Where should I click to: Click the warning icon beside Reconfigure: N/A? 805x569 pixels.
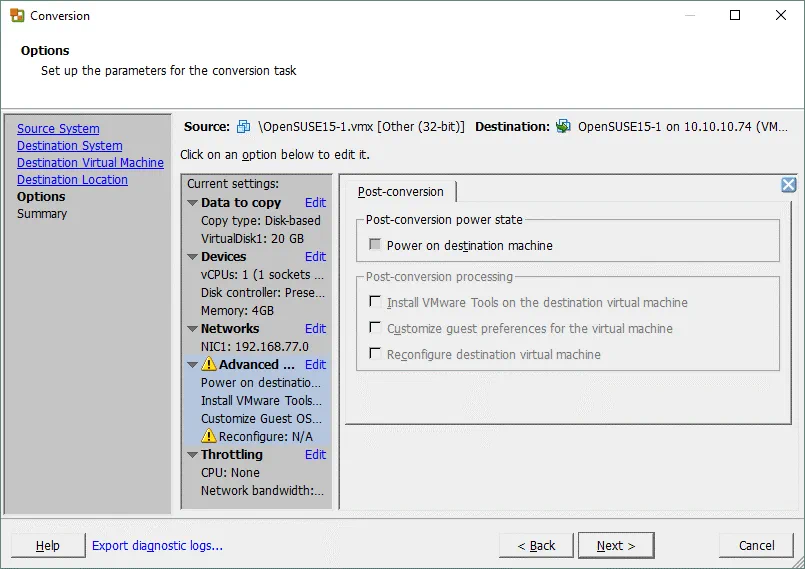pyautogui.click(x=209, y=436)
